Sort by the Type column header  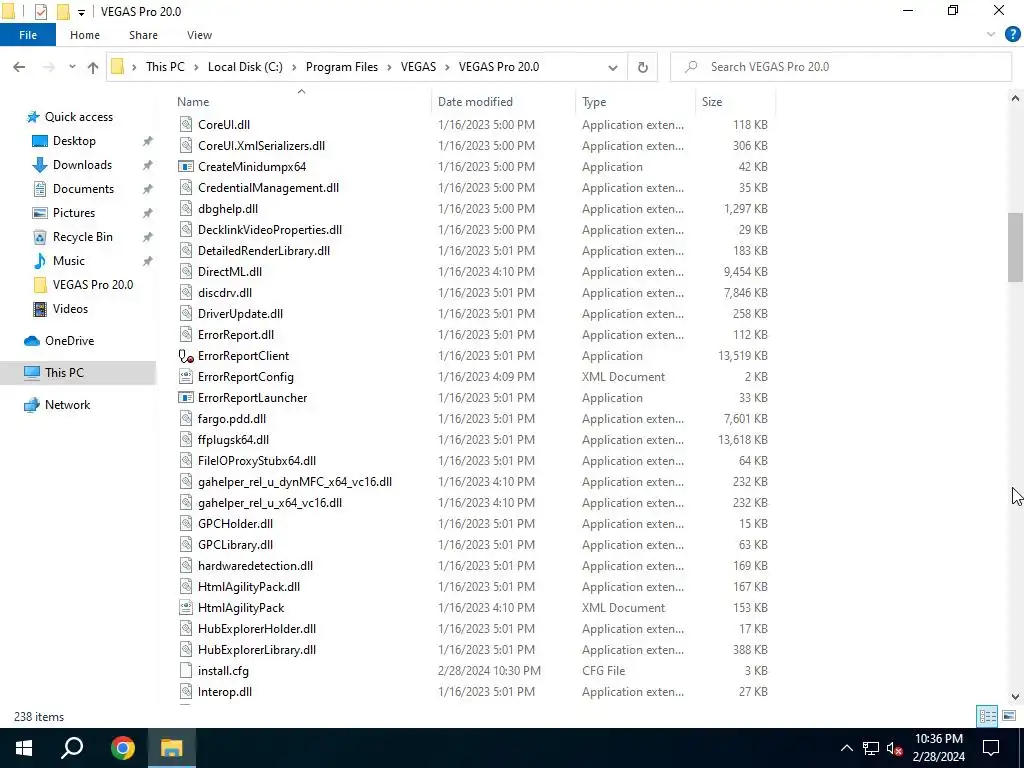[594, 102]
